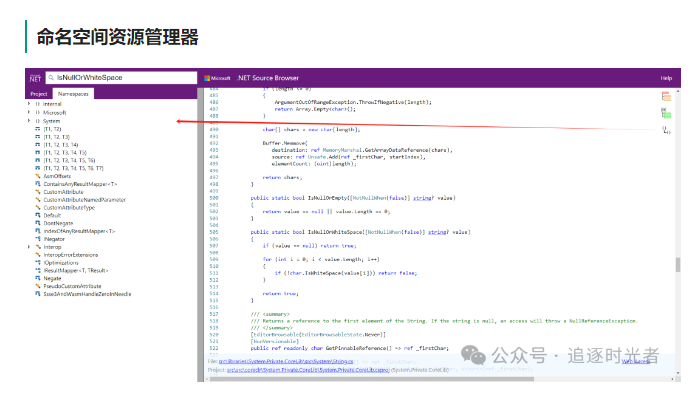The width and height of the screenshot is (693, 399).
Task: Click the icon beside CustomAttributeType
Action: [38, 207]
